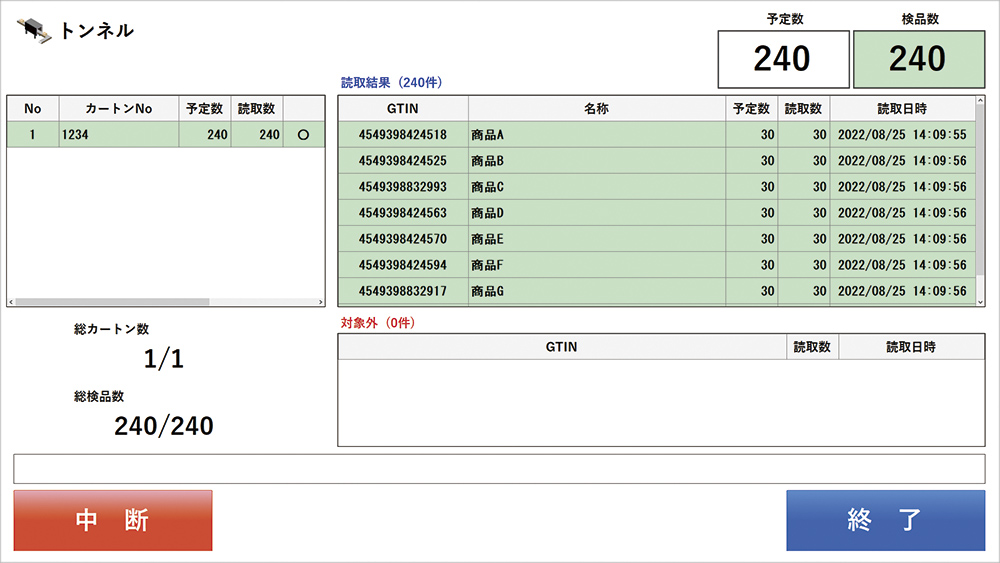Select carton row 1234
Viewport: 1000px width, 563px height.
(166, 135)
